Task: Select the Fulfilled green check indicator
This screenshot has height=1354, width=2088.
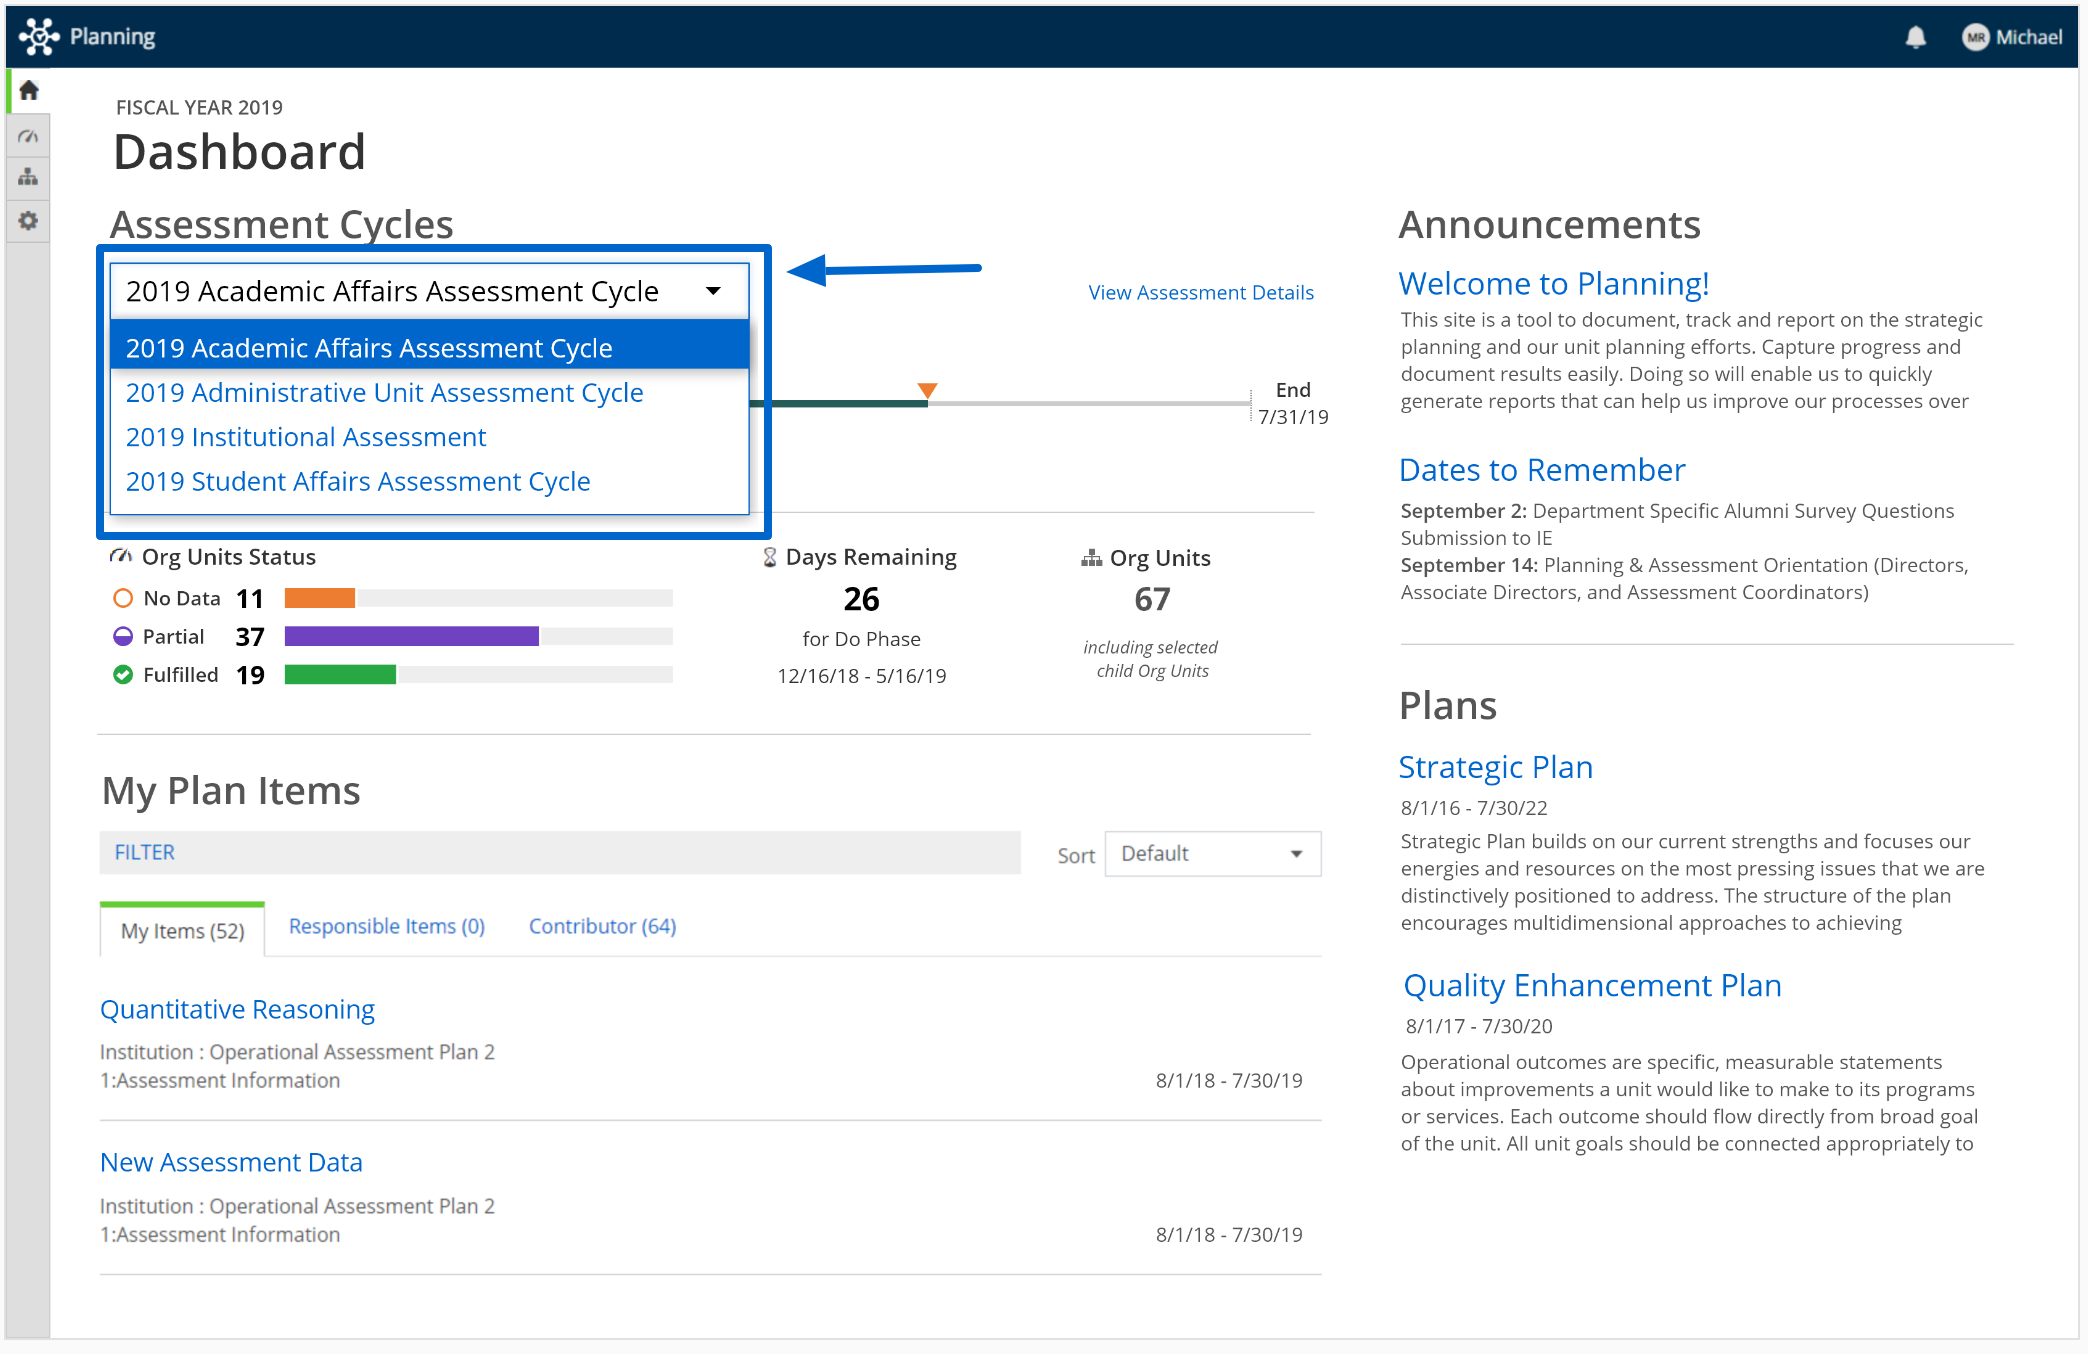Action: click(x=123, y=674)
